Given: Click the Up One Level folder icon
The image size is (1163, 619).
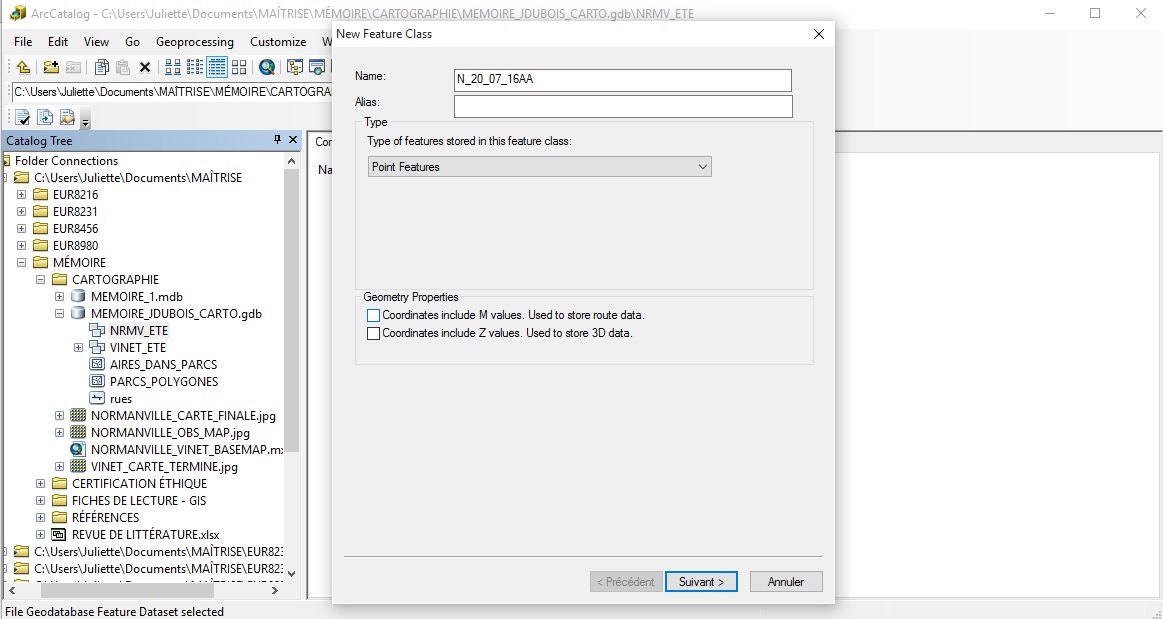Looking at the screenshot, I should [x=23, y=67].
